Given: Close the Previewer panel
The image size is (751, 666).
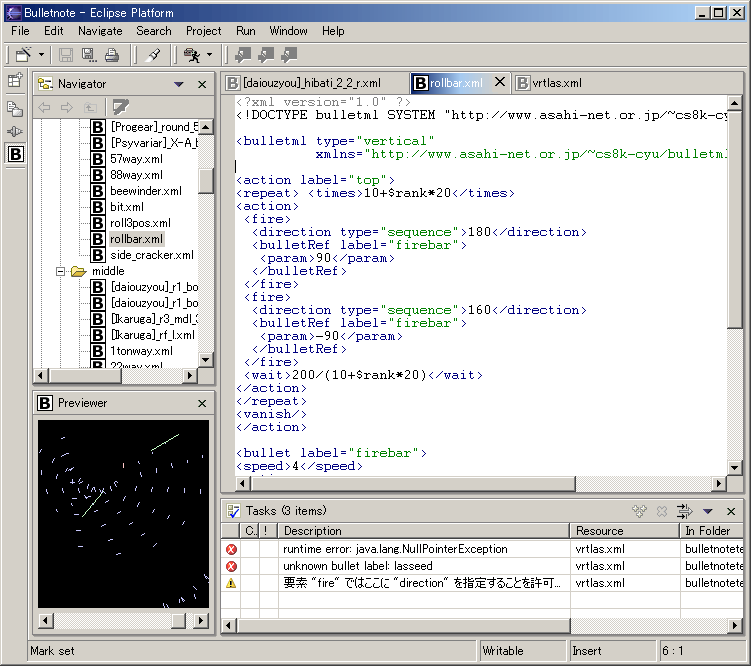Looking at the screenshot, I should [202, 403].
